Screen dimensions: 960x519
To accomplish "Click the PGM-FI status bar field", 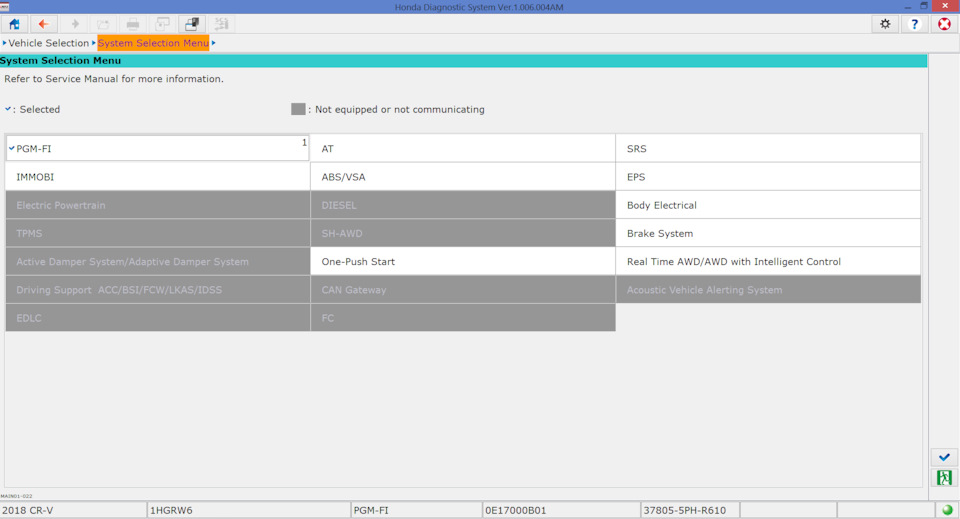I will (x=416, y=510).
